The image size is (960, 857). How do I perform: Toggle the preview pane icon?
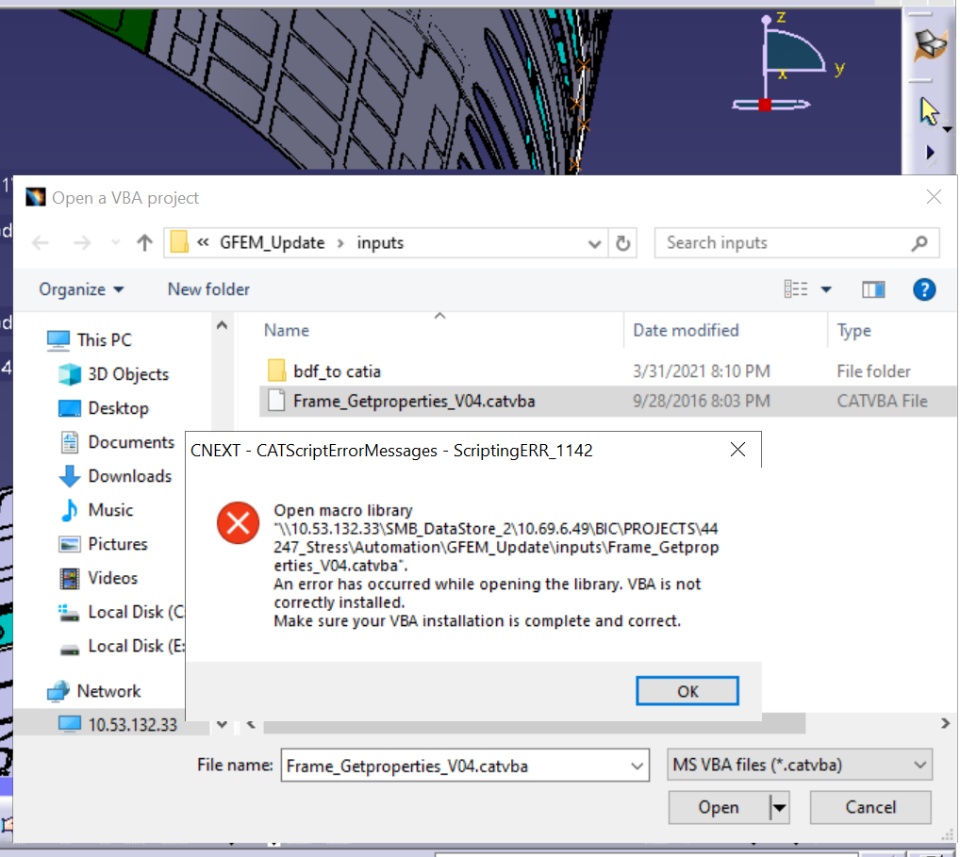click(873, 289)
